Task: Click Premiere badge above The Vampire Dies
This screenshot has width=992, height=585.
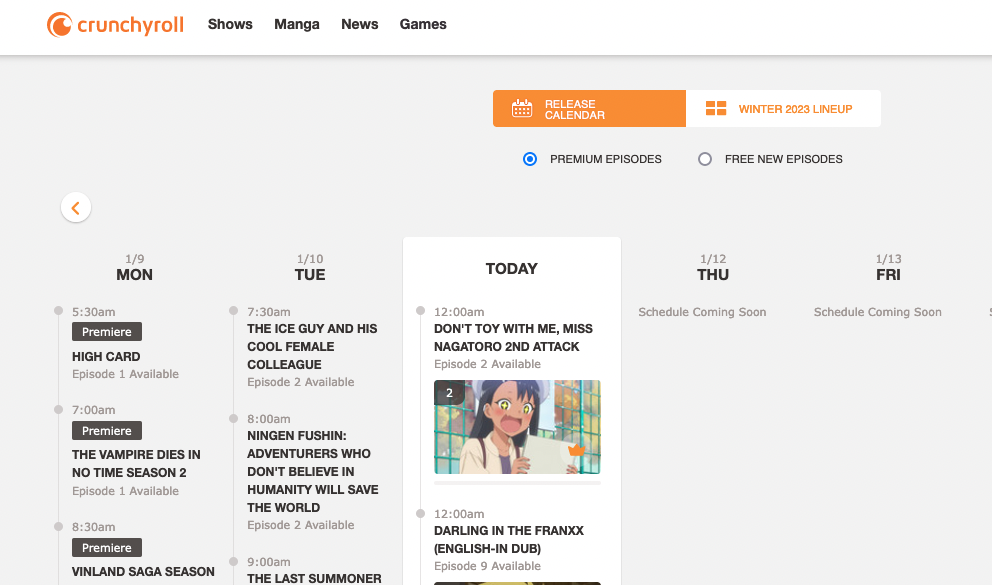Action: click(x=107, y=431)
